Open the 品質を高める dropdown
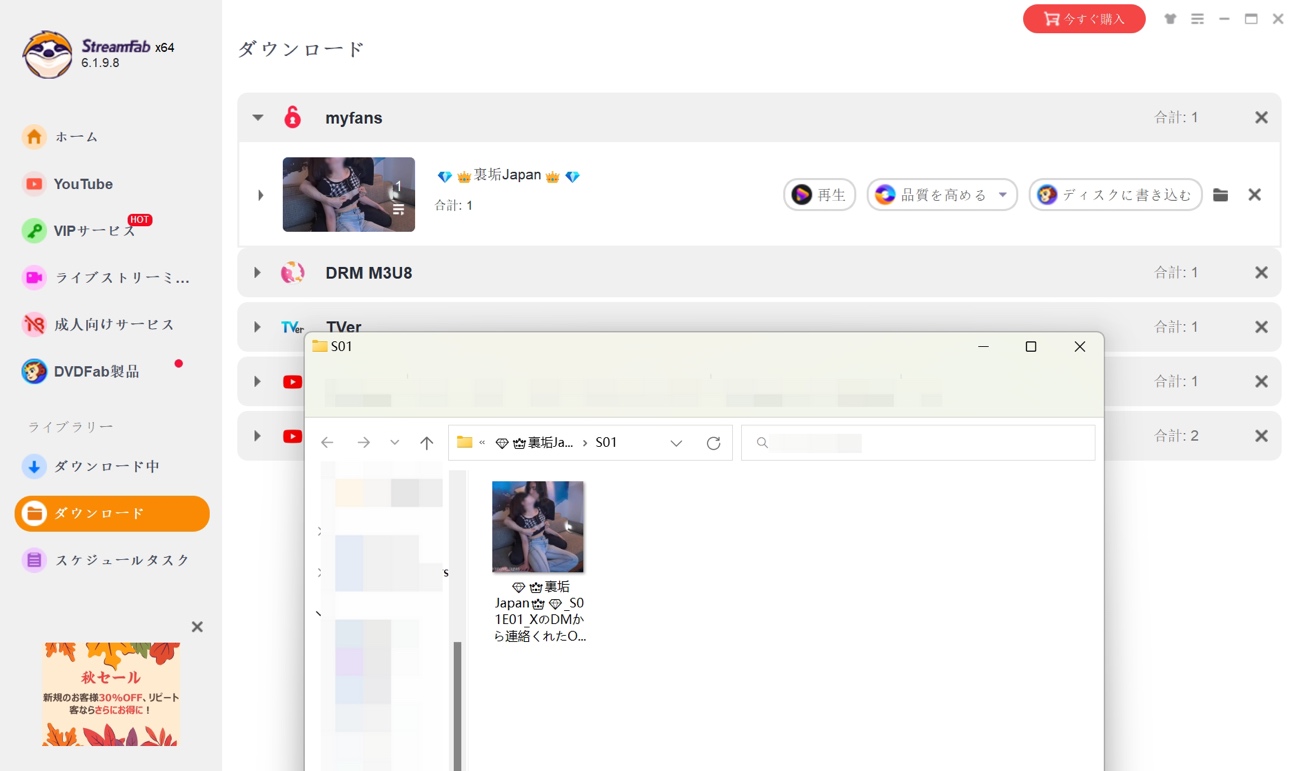 (942, 195)
